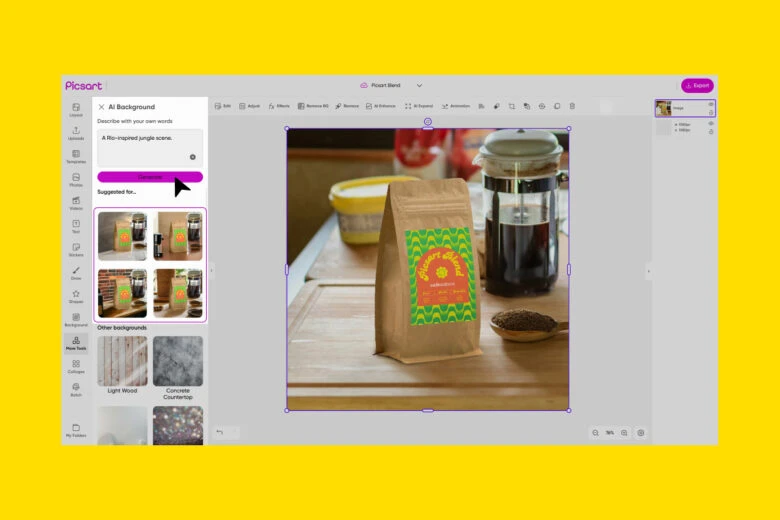Toggle visibility of the Image layer
Viewport: 780px width, 520px height.
[711, 104]
